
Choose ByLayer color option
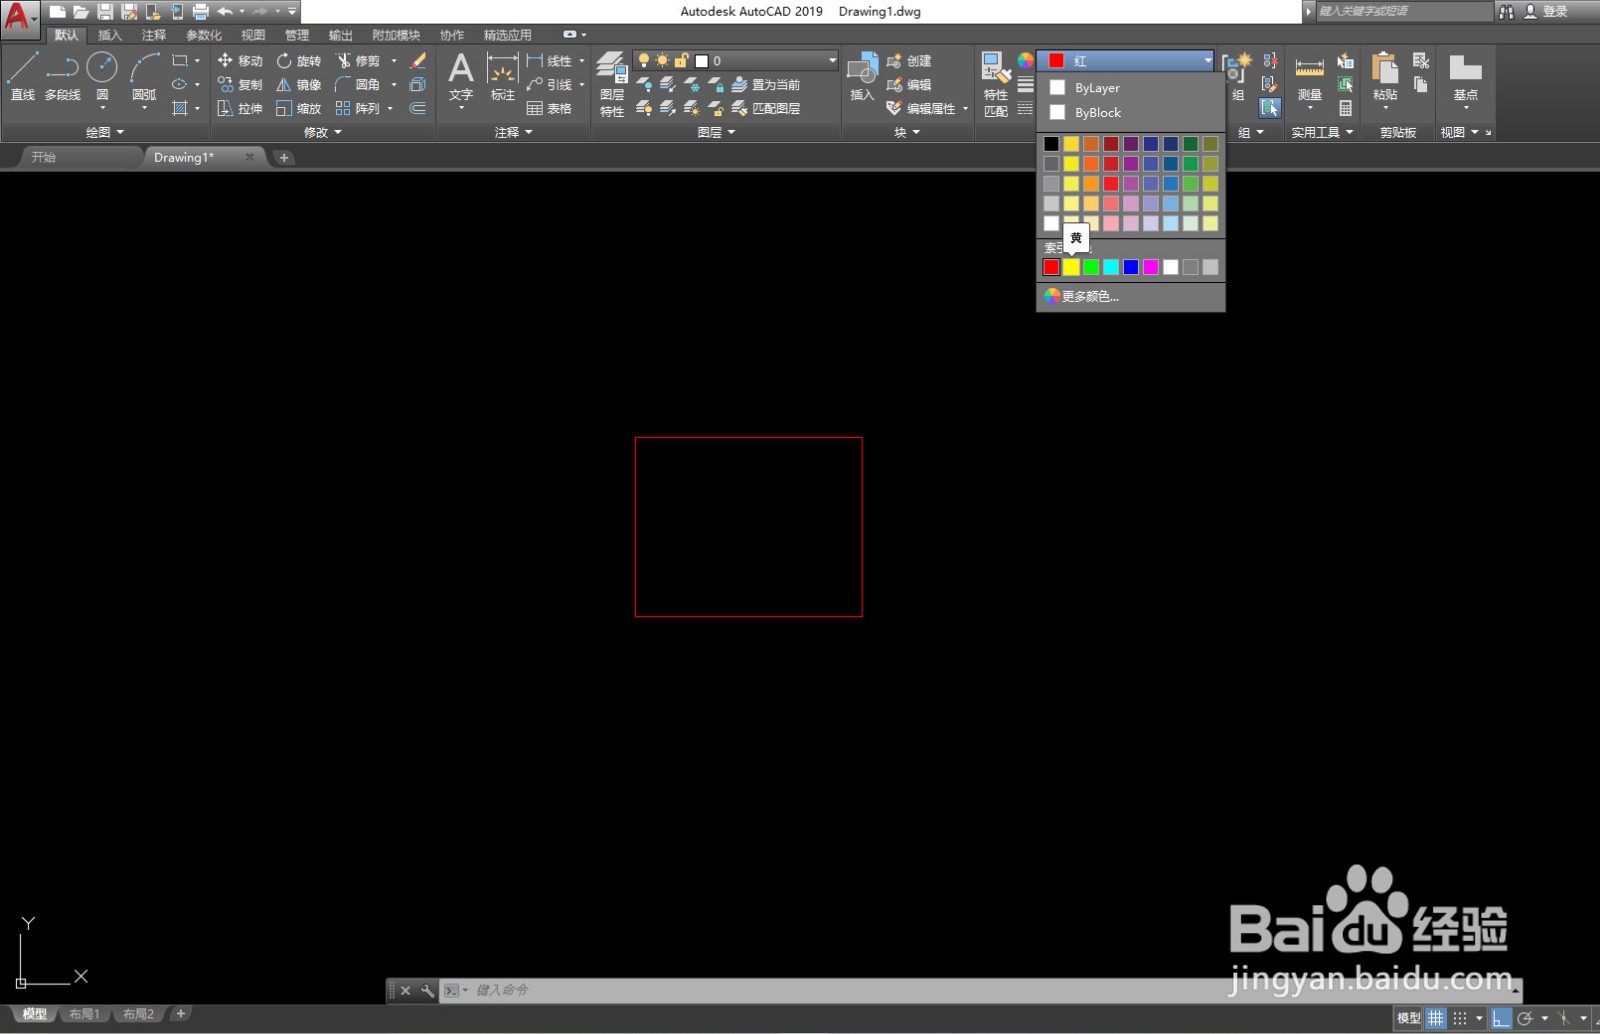1131,88
